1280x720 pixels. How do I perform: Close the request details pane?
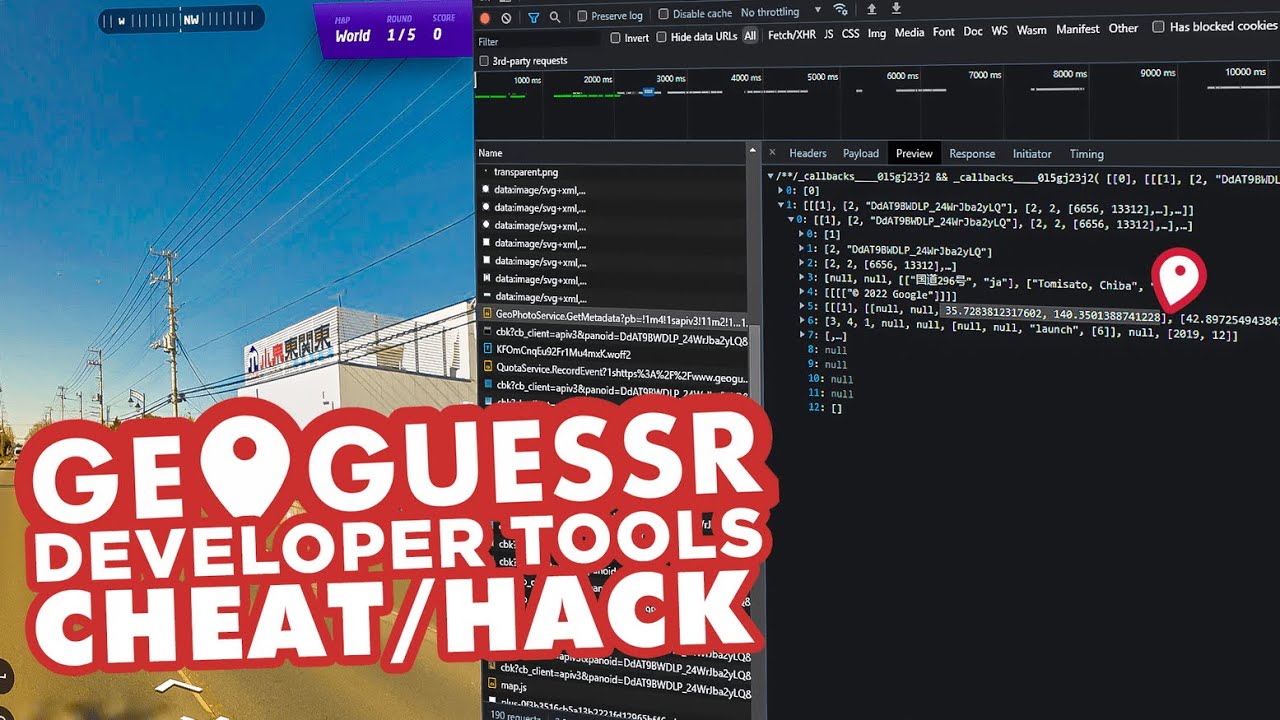tap(772, 154)
